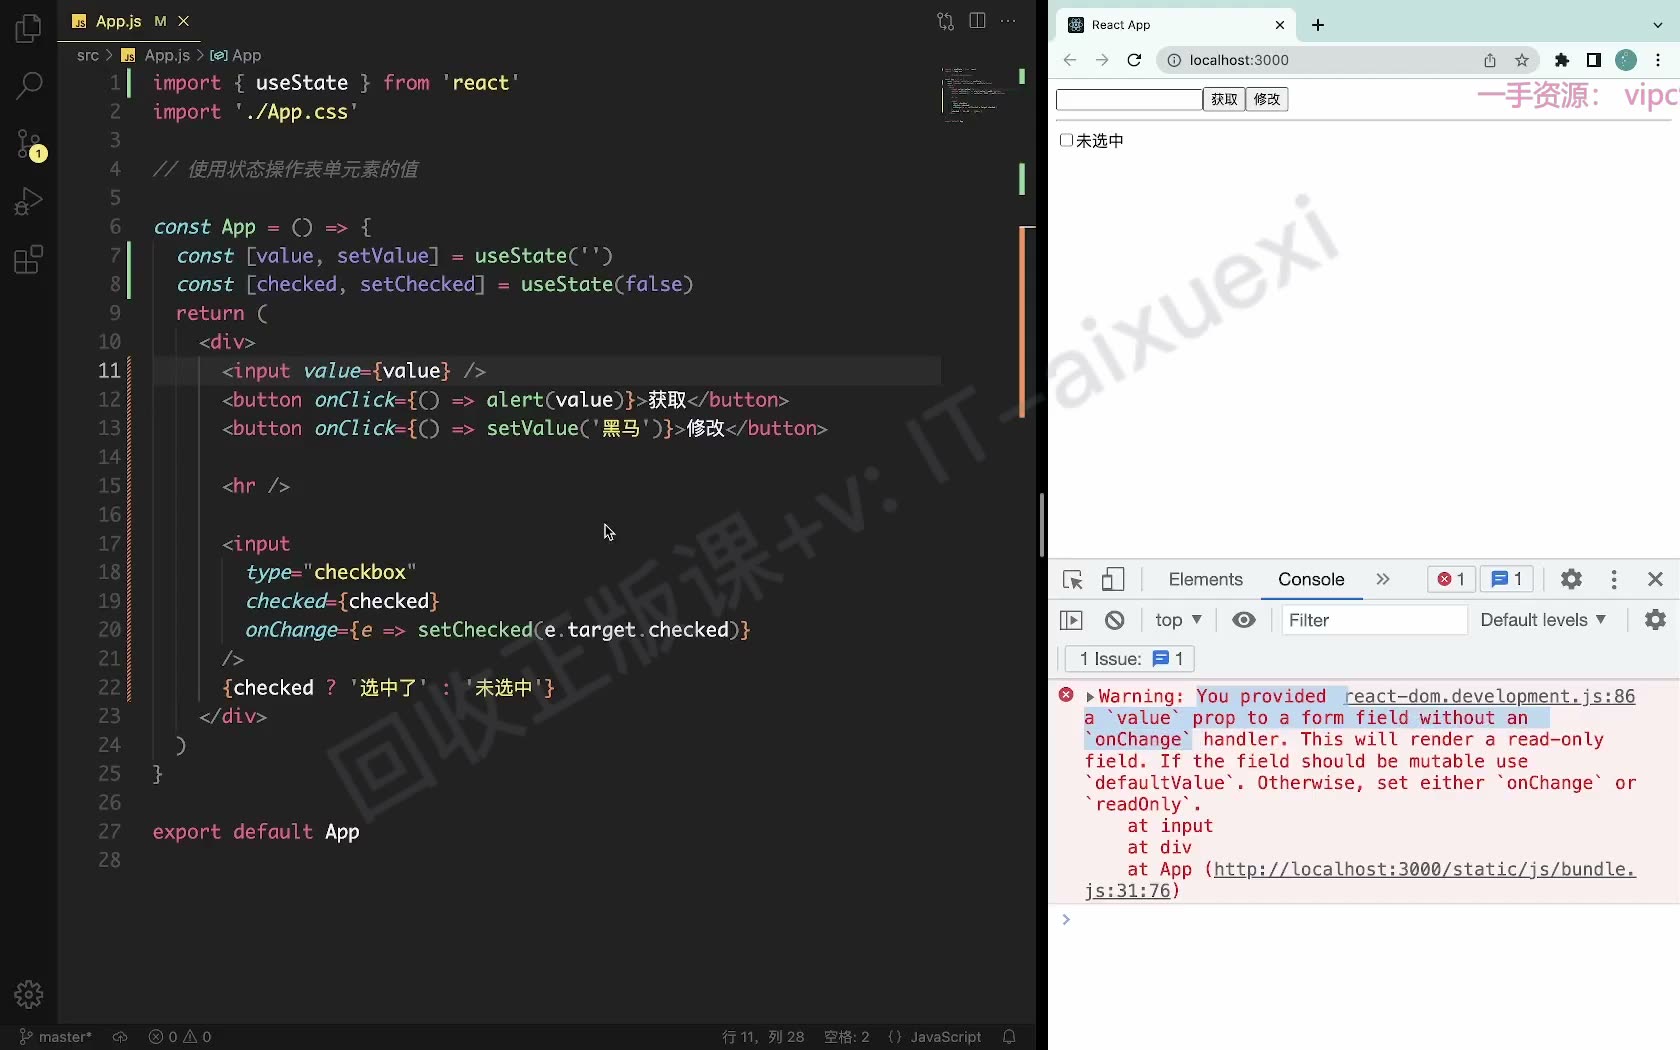Open DevTools settings gear
The image size is (1680, 1050).
click(x=1571, y=580)
